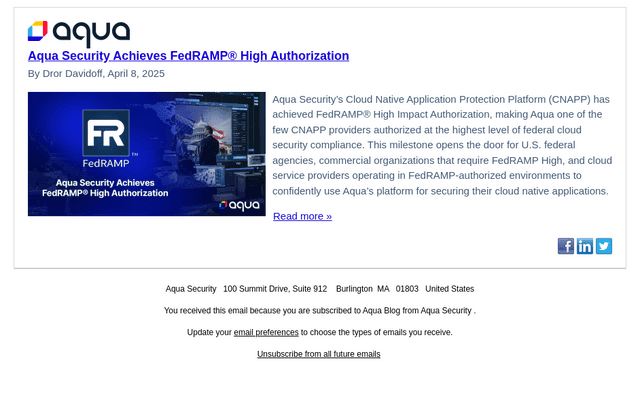Share the article on LinkedIn

click(584, 246)
